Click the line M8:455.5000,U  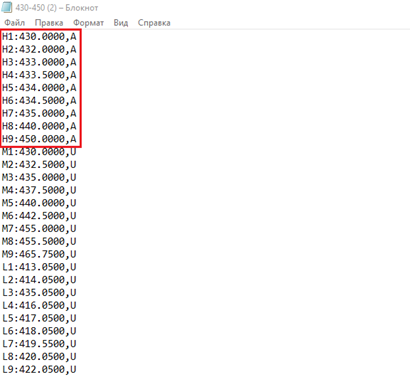tap(39, 241)
